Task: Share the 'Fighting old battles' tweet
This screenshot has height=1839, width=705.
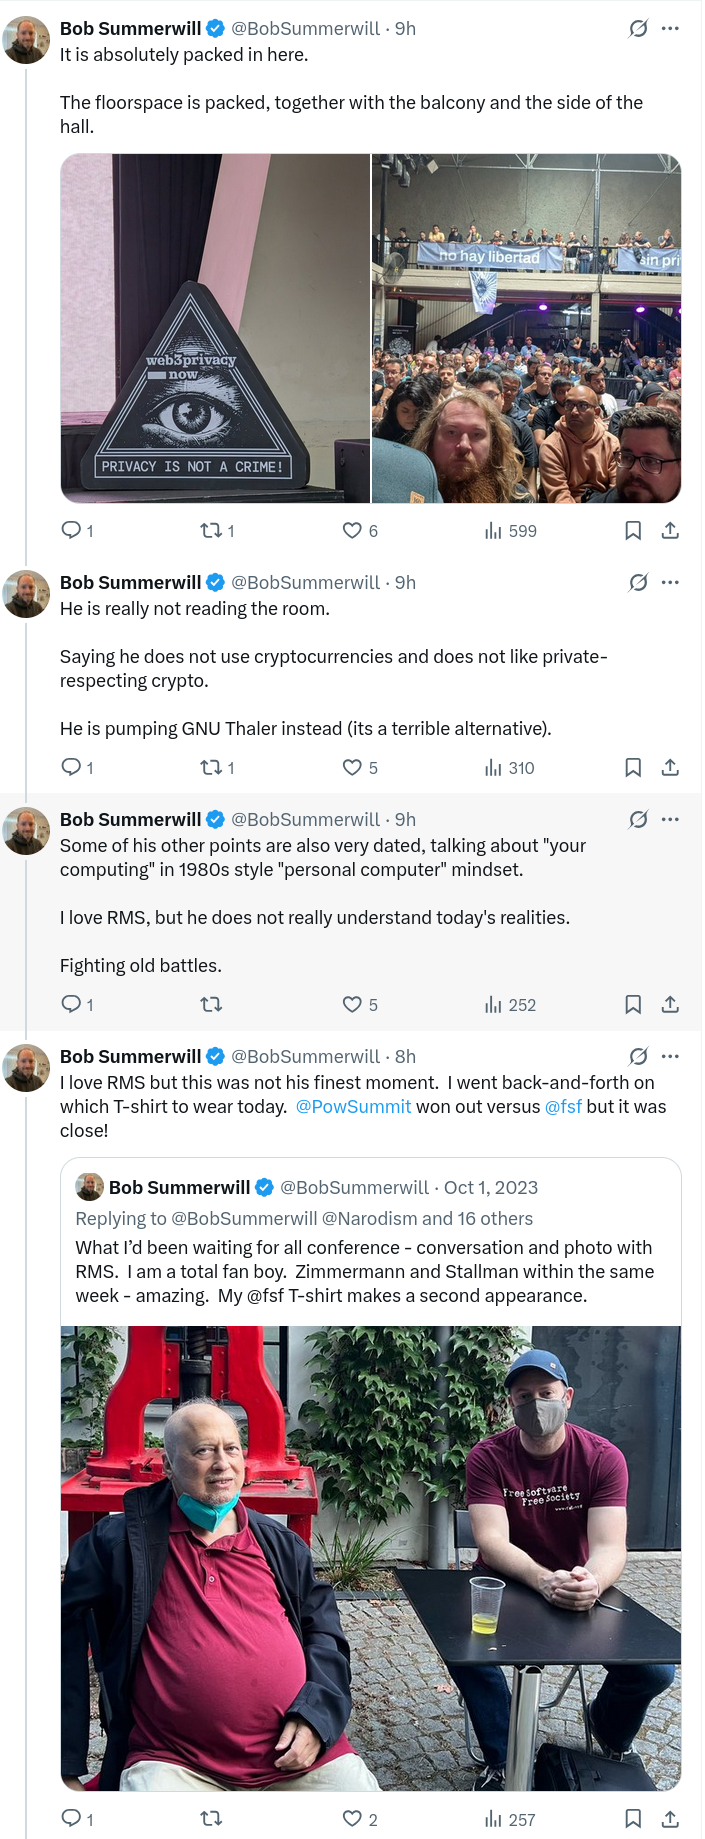Action: [670, 1004]
